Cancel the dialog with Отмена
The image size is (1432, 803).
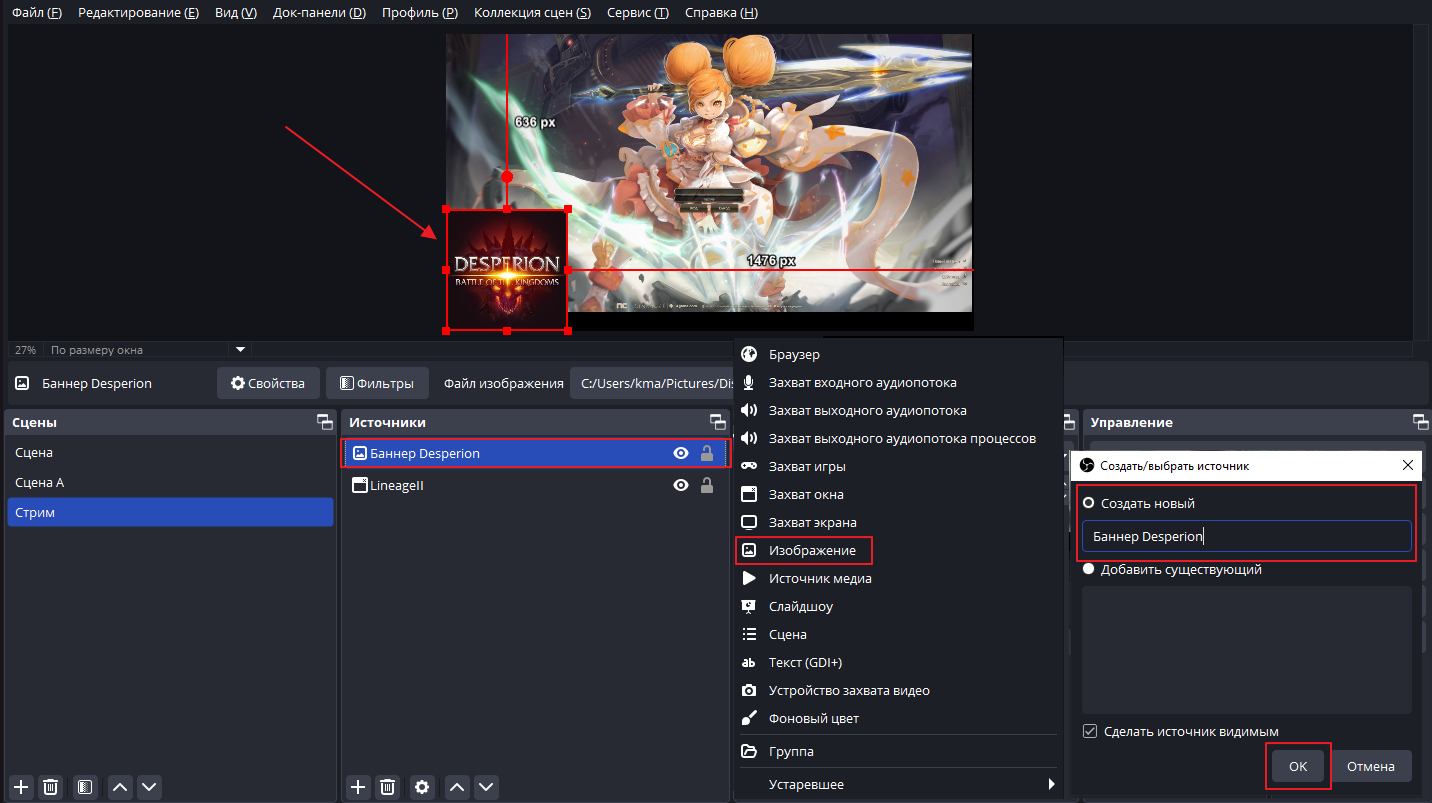[x=1371, y=766]
